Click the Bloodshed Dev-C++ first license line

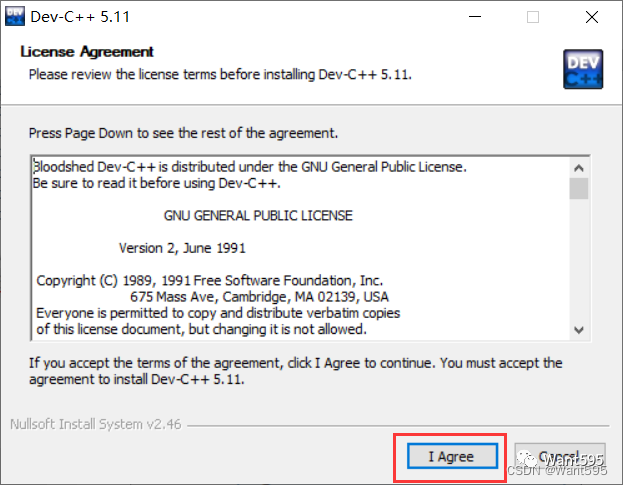coord(250,167)
